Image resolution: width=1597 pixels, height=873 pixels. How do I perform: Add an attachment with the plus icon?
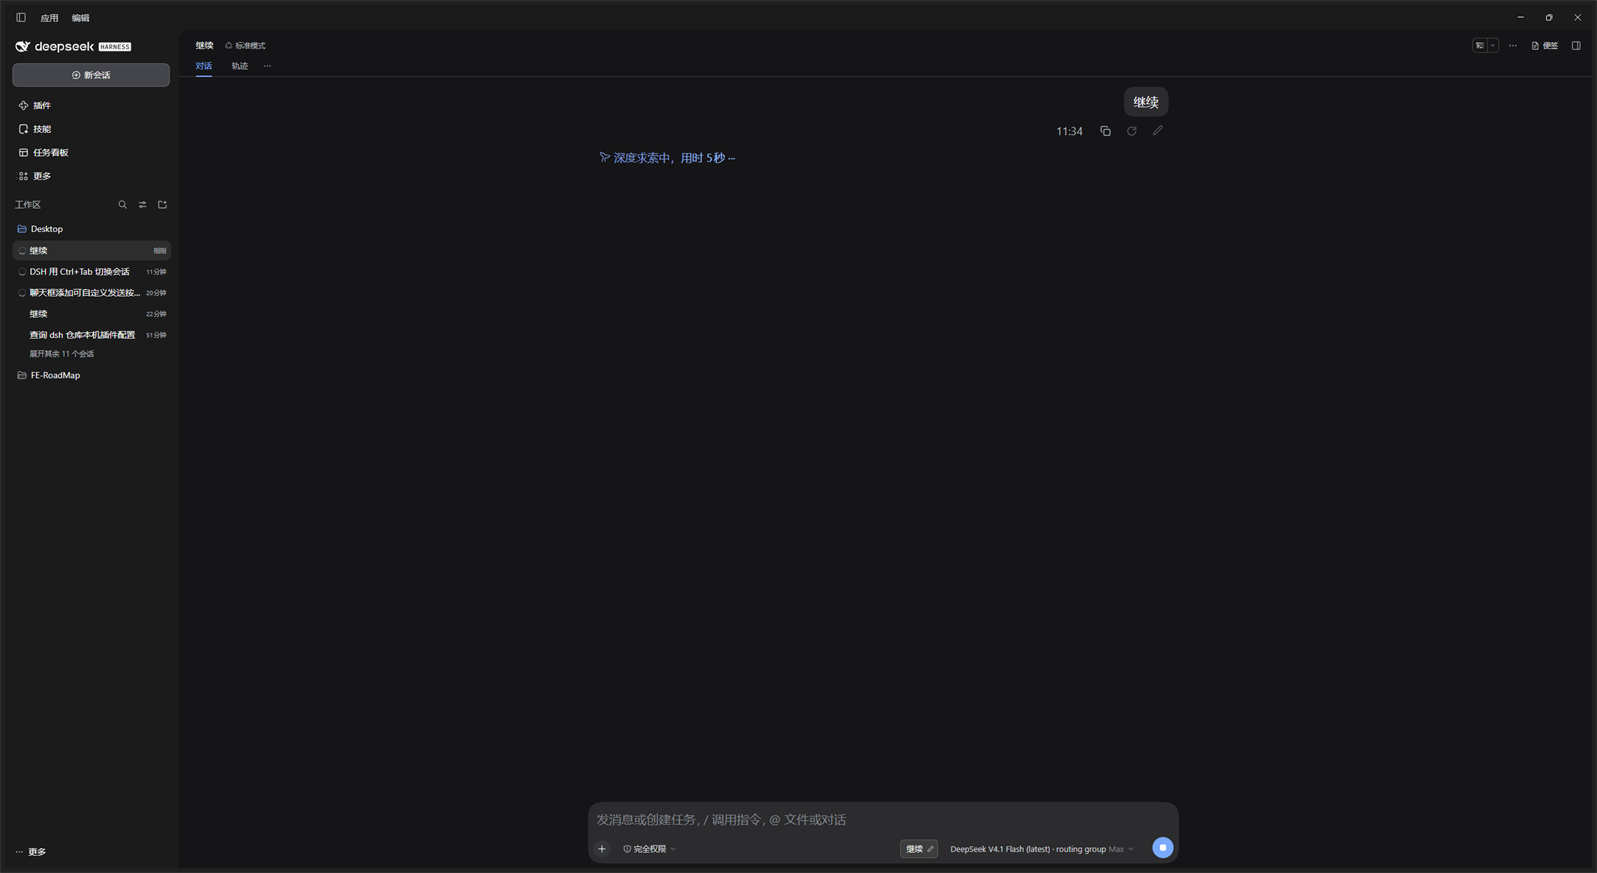602,849
